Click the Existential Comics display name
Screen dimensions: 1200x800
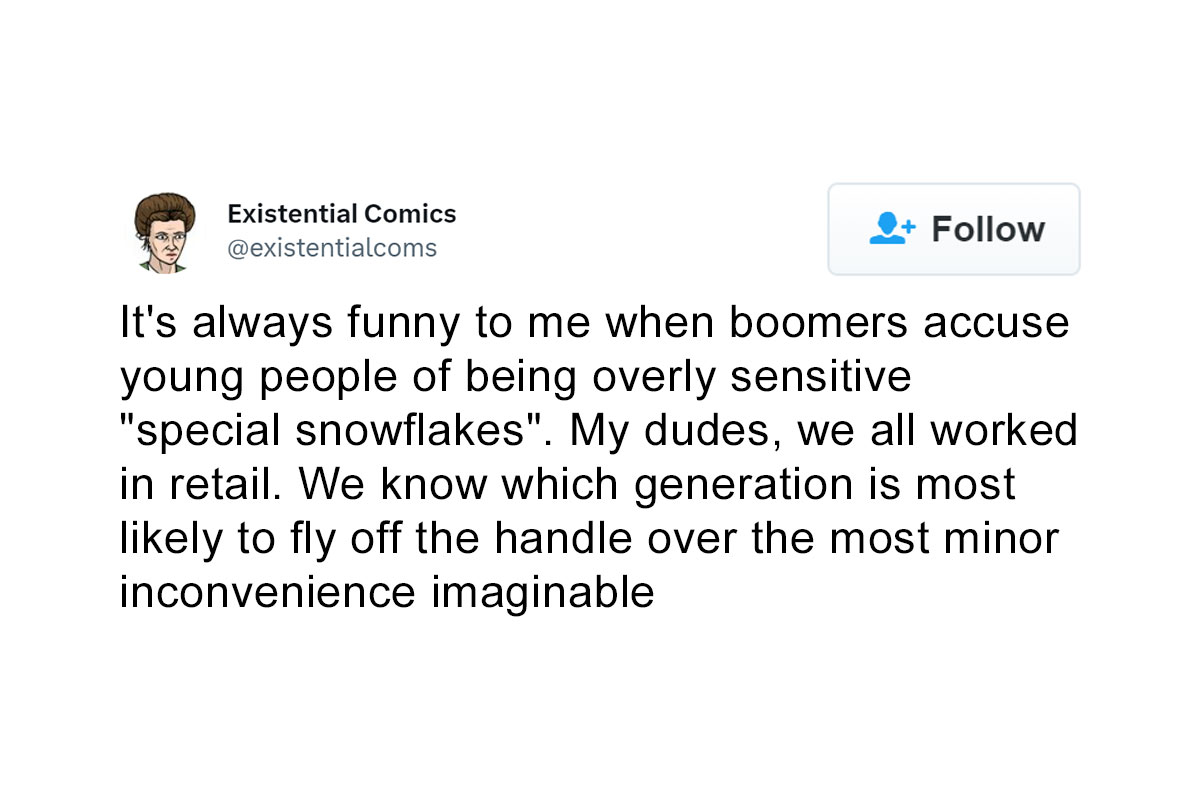tap(343, 213)
